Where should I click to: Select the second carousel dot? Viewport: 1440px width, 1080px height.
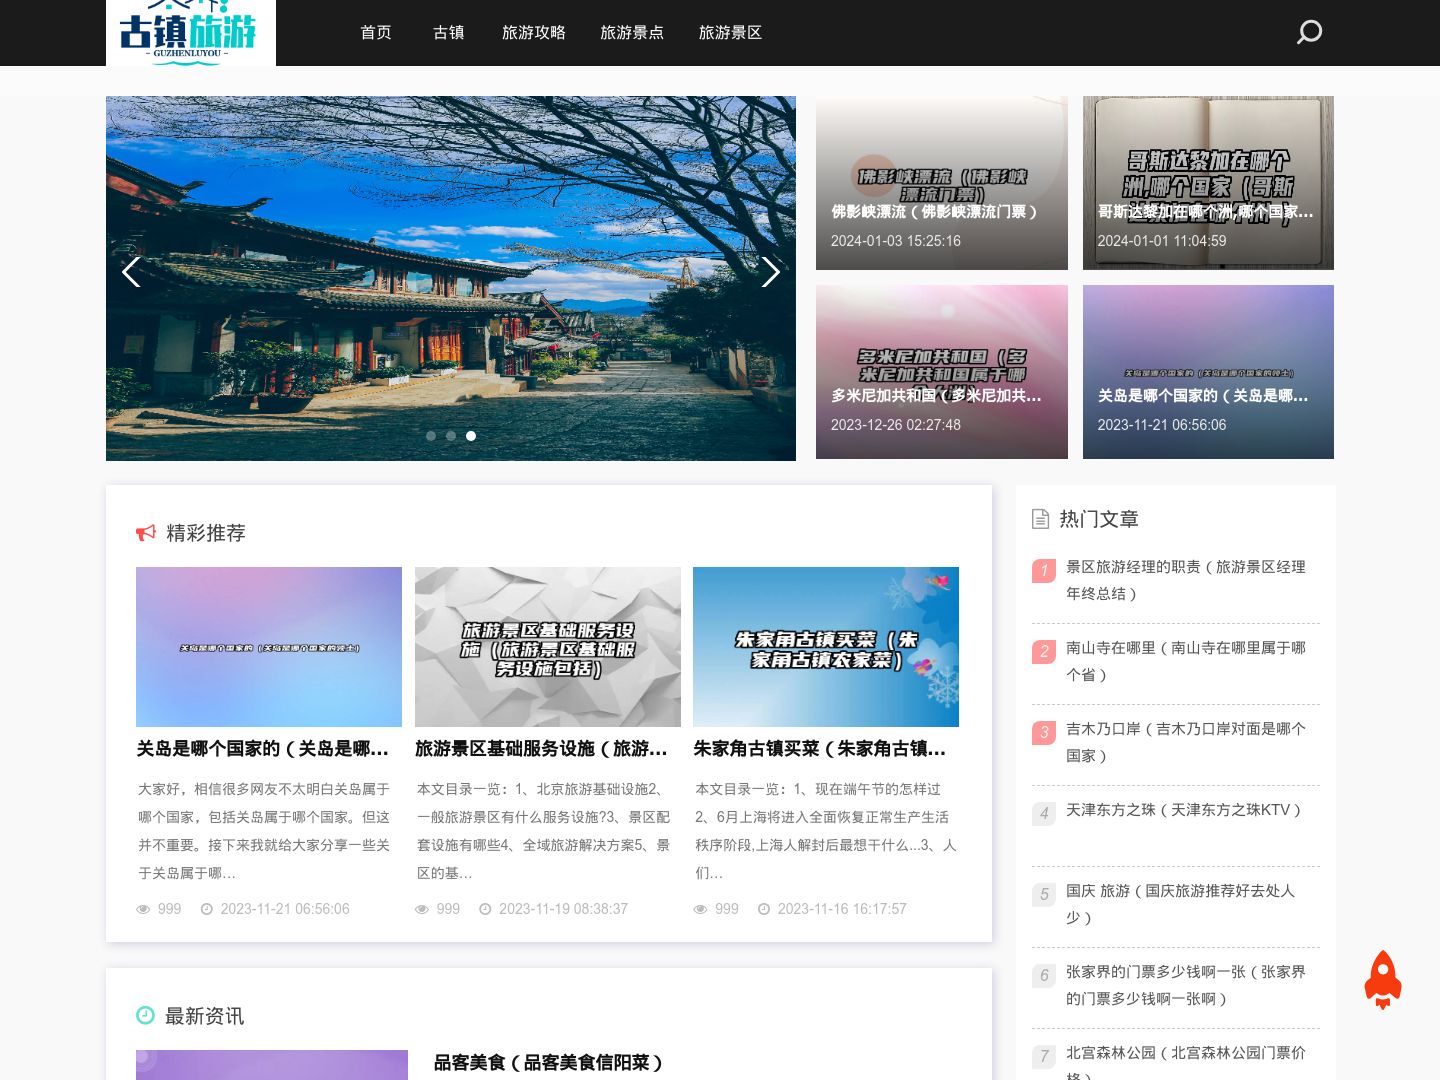point(451,436)
